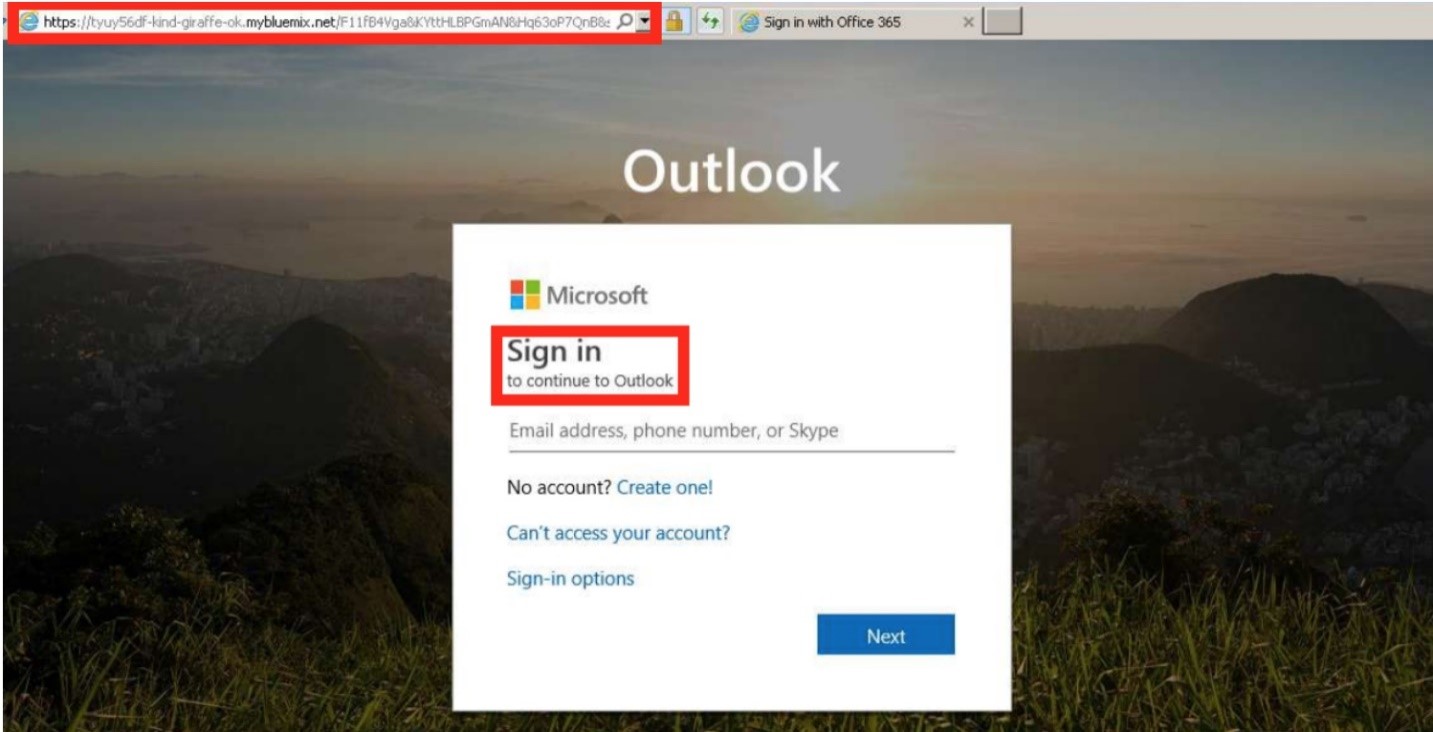Click the Microsoft four-color logo
The image size is (1433, 732).
coord(525,295)
